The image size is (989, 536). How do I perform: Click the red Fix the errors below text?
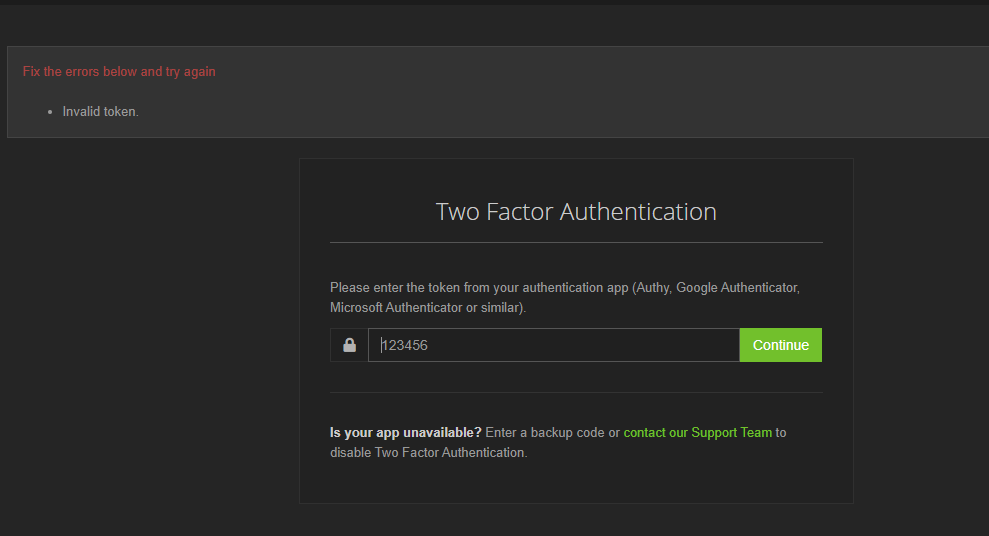119,72
